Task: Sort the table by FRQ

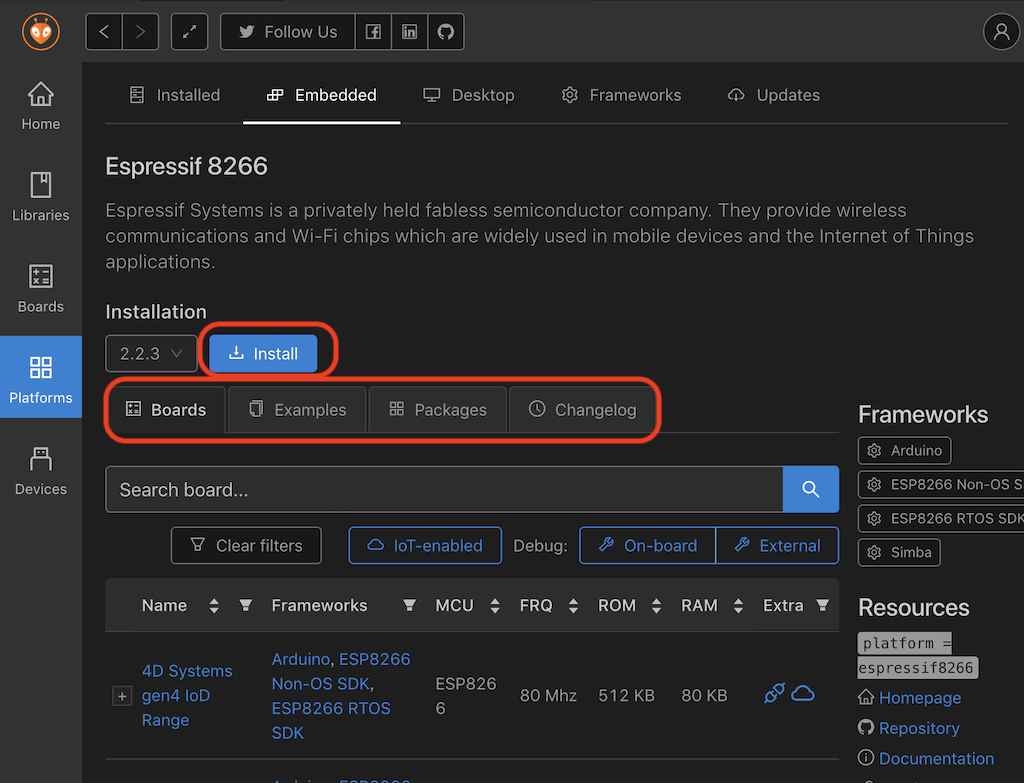Action: (573, 605)
